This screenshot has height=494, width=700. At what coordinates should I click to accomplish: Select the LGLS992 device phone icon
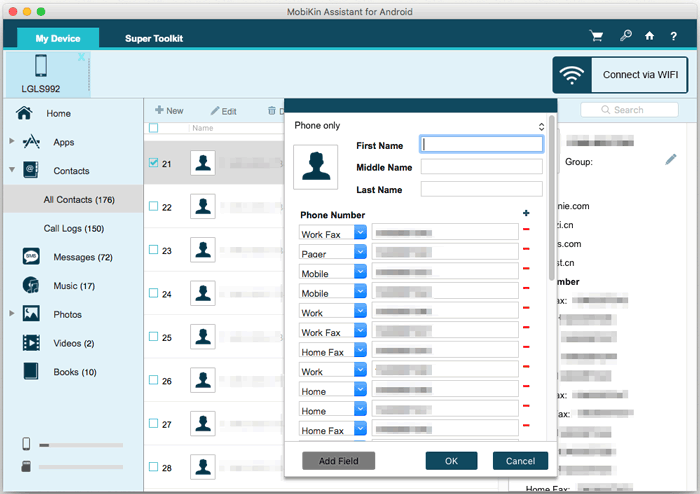(x=41, y=66)
